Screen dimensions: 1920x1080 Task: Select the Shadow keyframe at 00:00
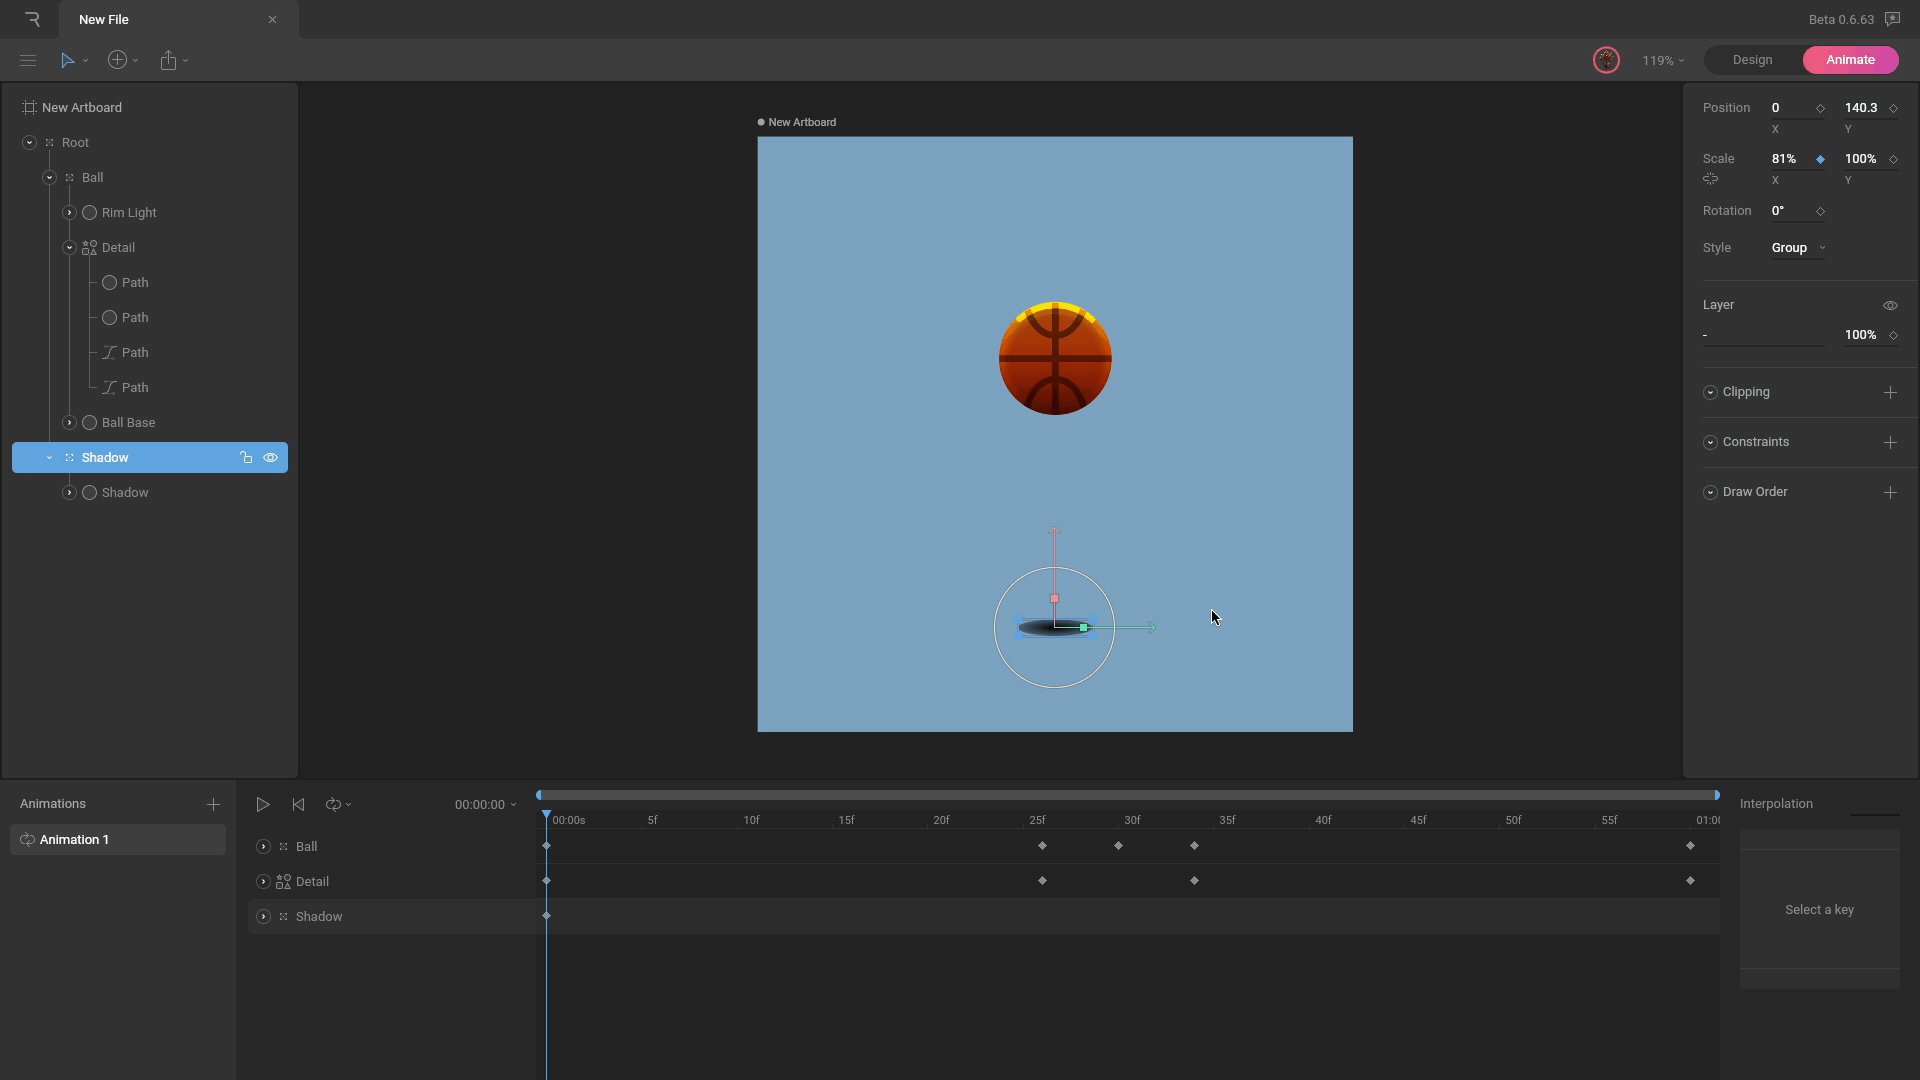point(546,916)
